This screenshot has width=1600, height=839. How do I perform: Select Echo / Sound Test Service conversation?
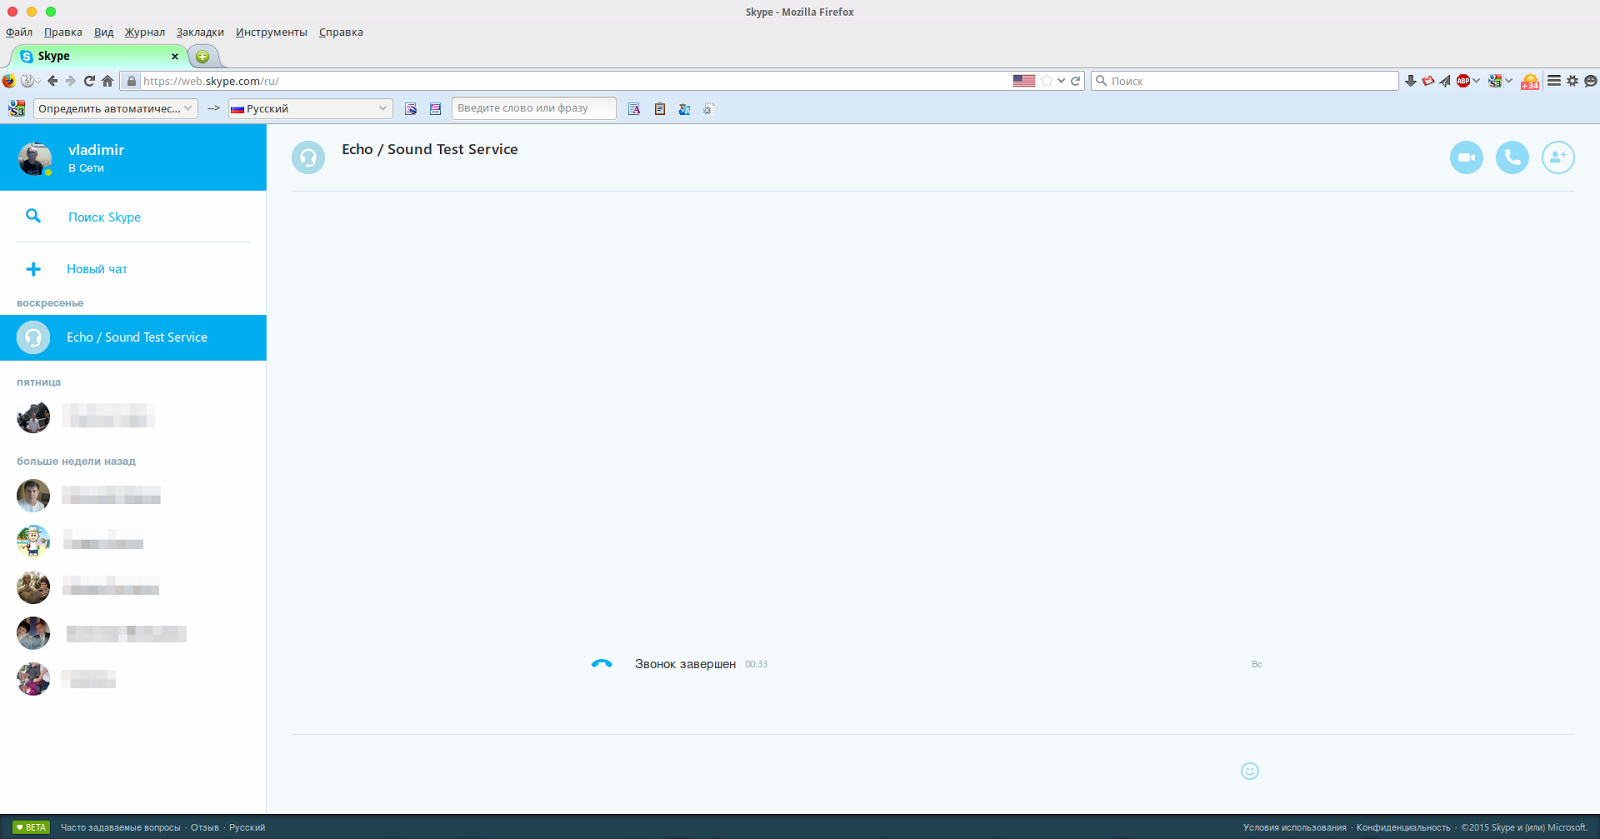(133, 338)
